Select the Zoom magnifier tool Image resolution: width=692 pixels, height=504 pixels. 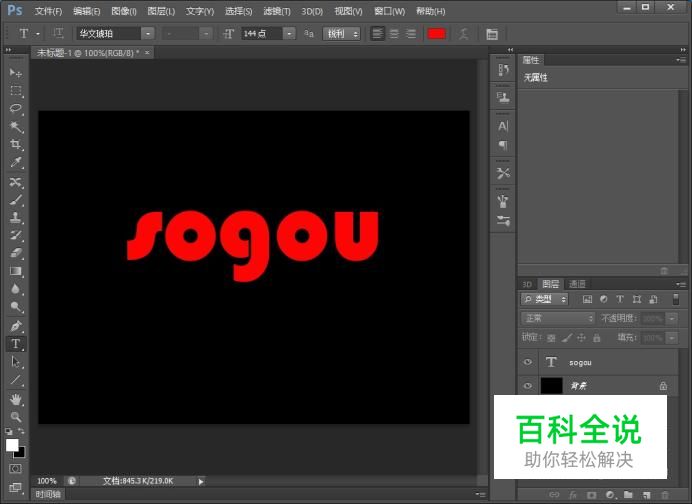coord(16,416)
